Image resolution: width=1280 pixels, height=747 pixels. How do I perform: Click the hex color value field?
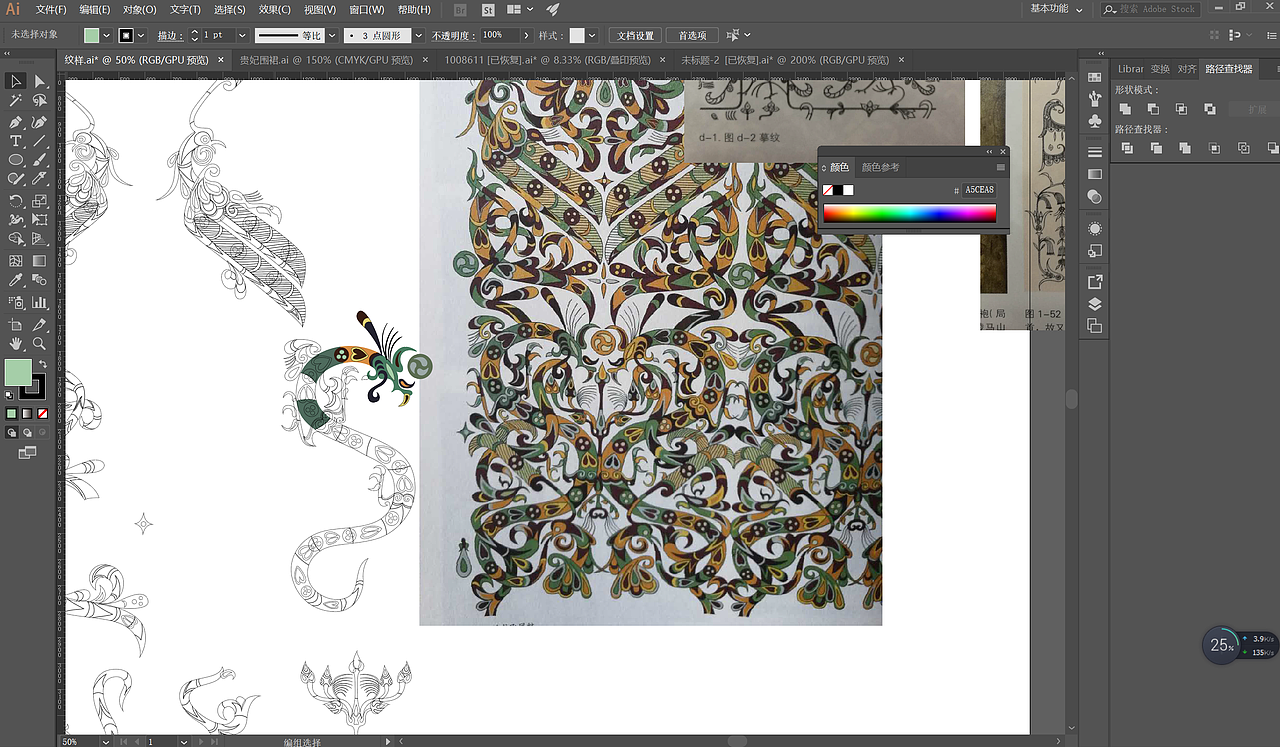979,190
